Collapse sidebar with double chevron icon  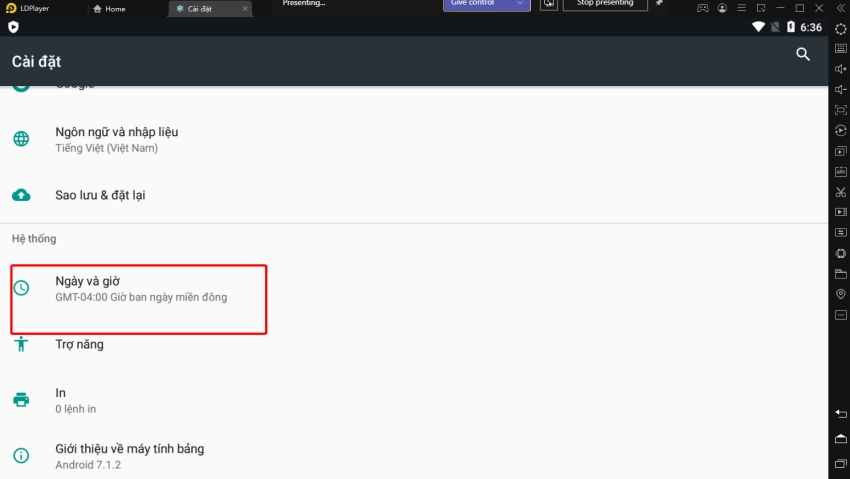(840, 8)
